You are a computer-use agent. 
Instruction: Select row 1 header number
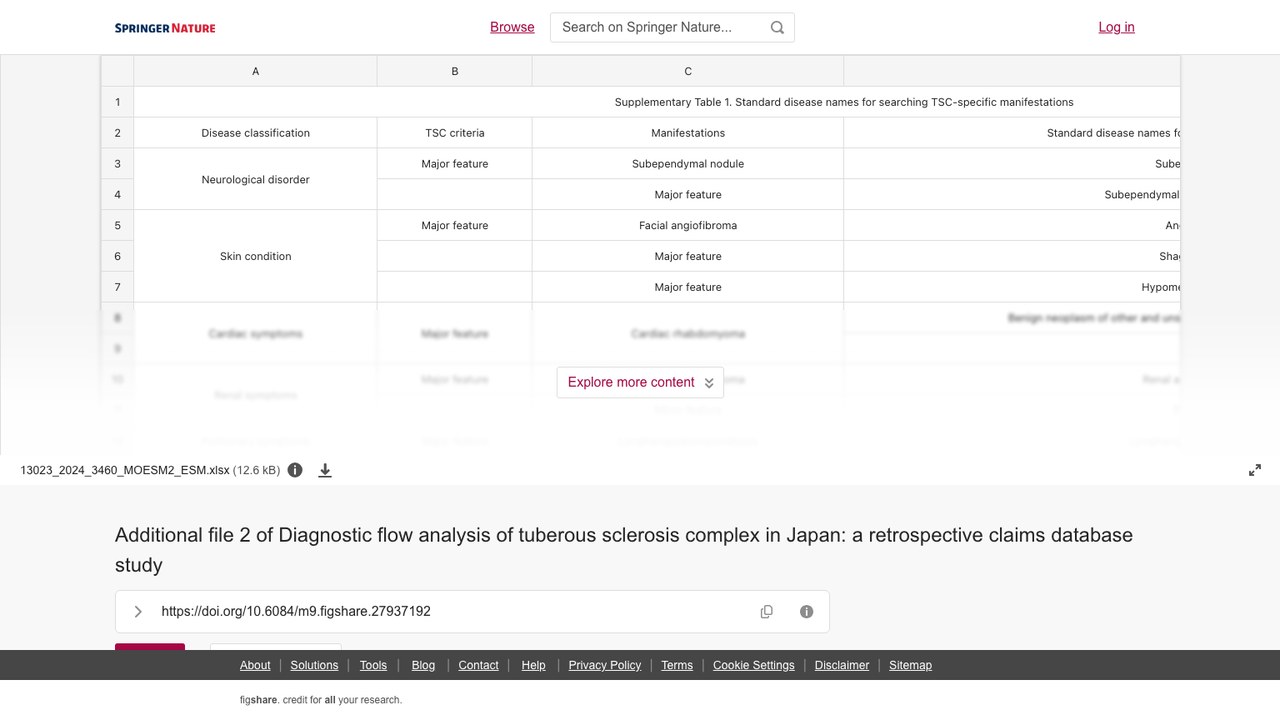[x=117, y=102]
